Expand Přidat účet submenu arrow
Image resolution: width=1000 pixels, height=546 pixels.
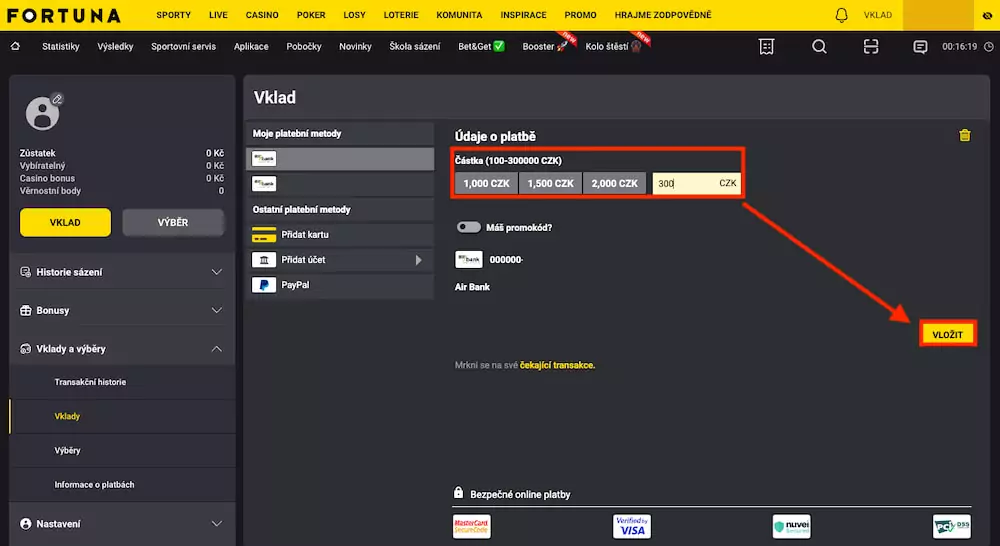click(418, 260)
